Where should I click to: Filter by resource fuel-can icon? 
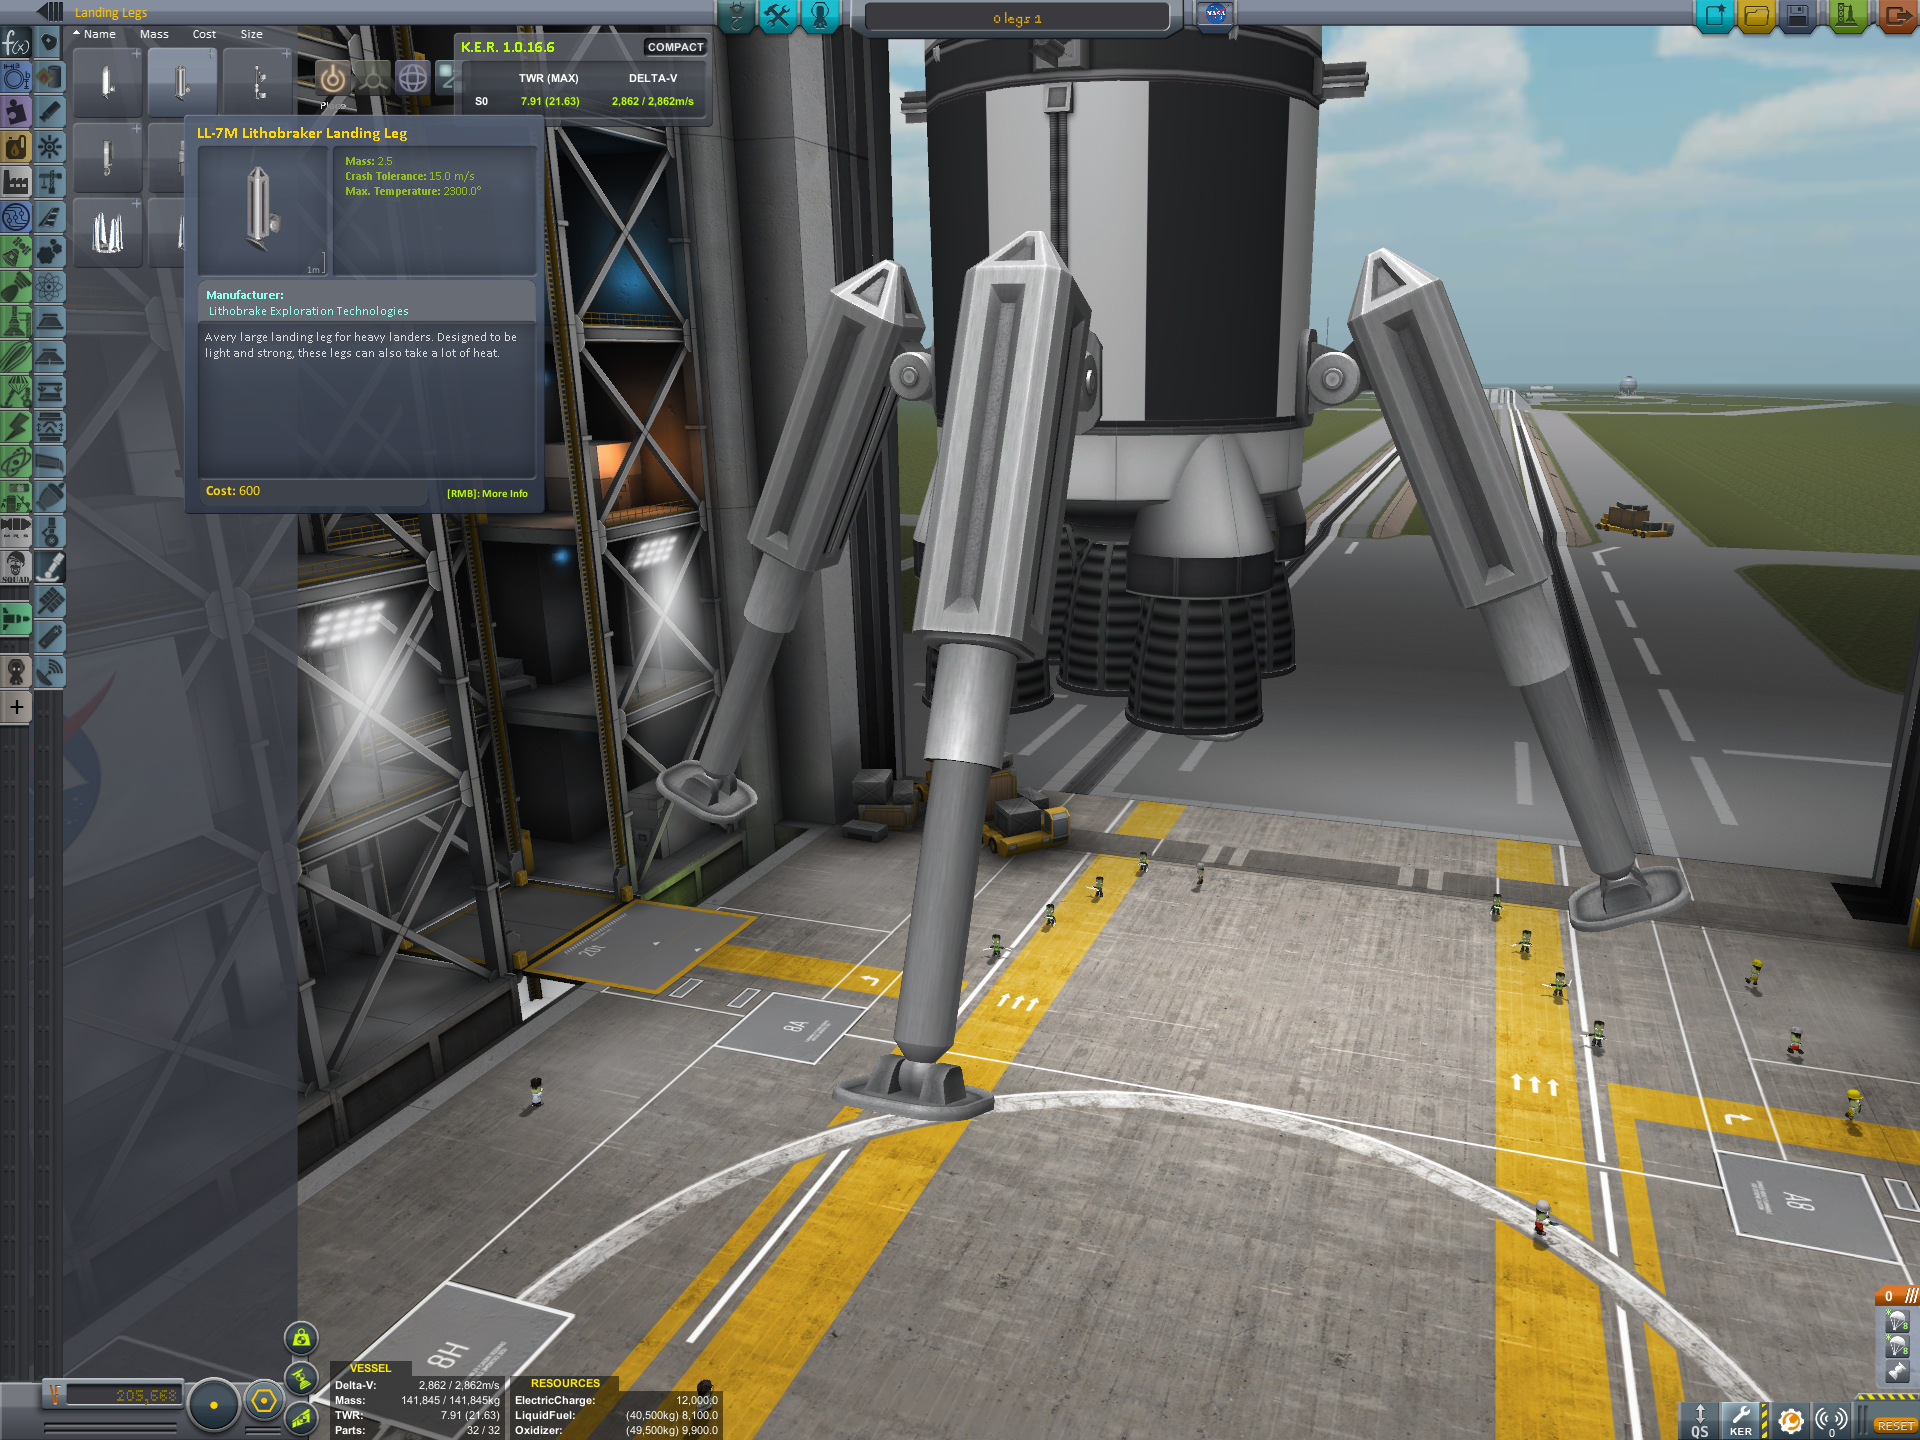(x=16, y=147)
